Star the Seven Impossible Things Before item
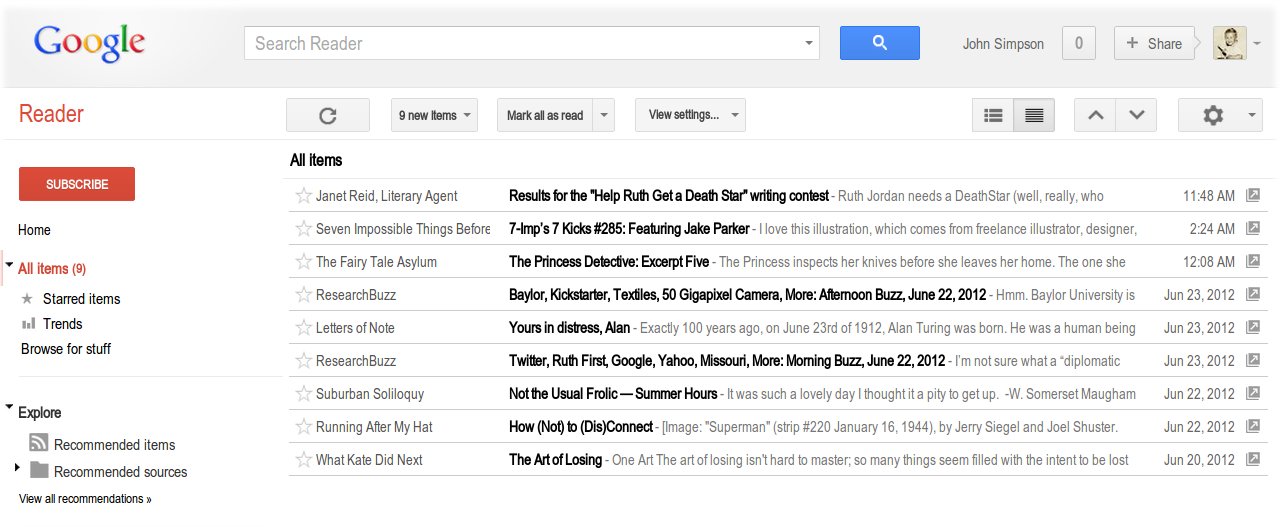The width and height of the screenshot is (1280, 527). click(304, 228)
